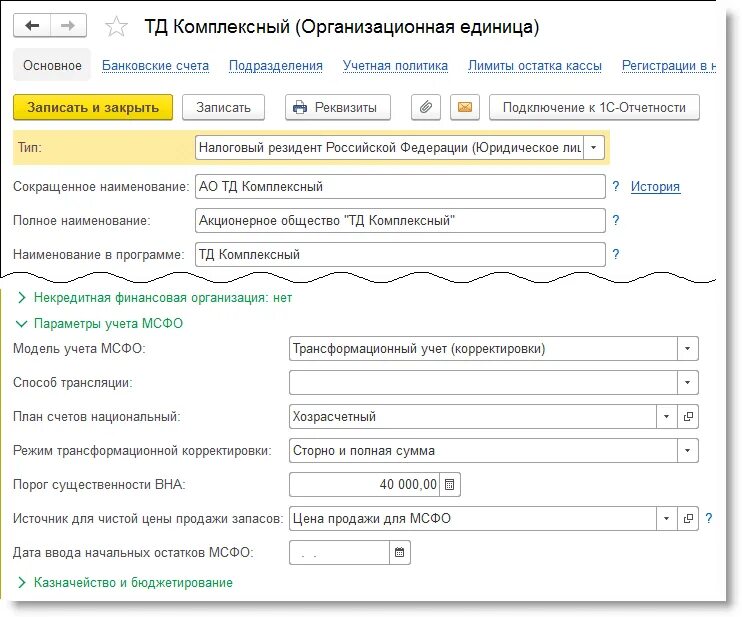Viewport: 742px width, 617px height.
Task: Click help mark next to Полное наименование
Action: point(616,220)
